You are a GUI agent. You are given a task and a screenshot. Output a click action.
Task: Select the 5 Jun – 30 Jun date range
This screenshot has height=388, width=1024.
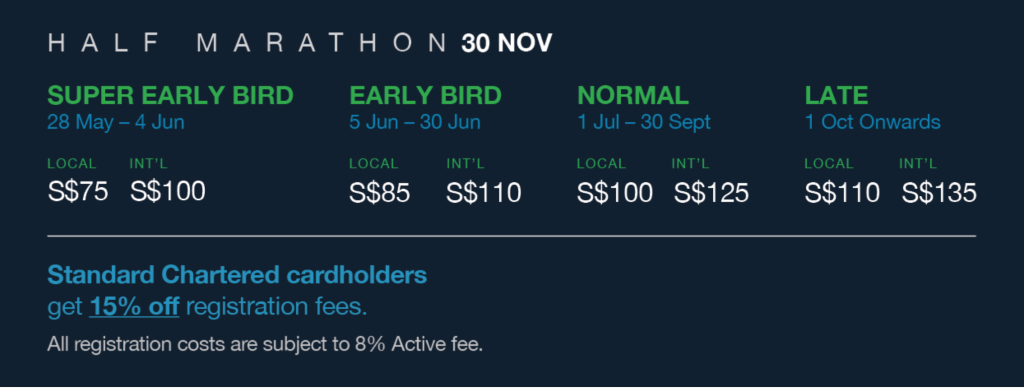(x=415, y=122)
